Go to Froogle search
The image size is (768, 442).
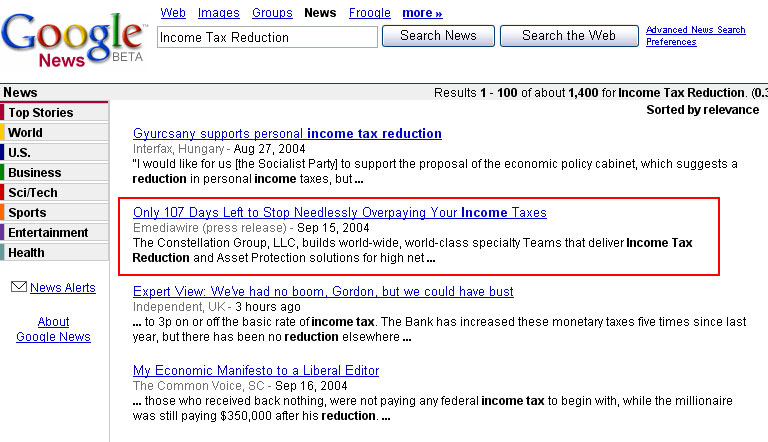coord(370,13)
